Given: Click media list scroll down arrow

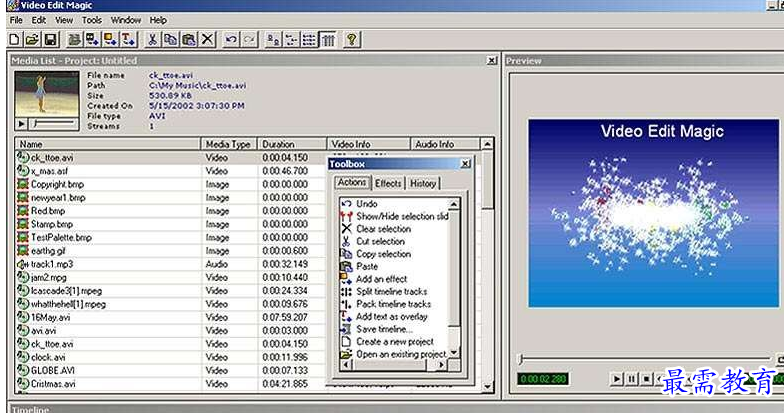Looking at the screenshot, I should (487, 386).
